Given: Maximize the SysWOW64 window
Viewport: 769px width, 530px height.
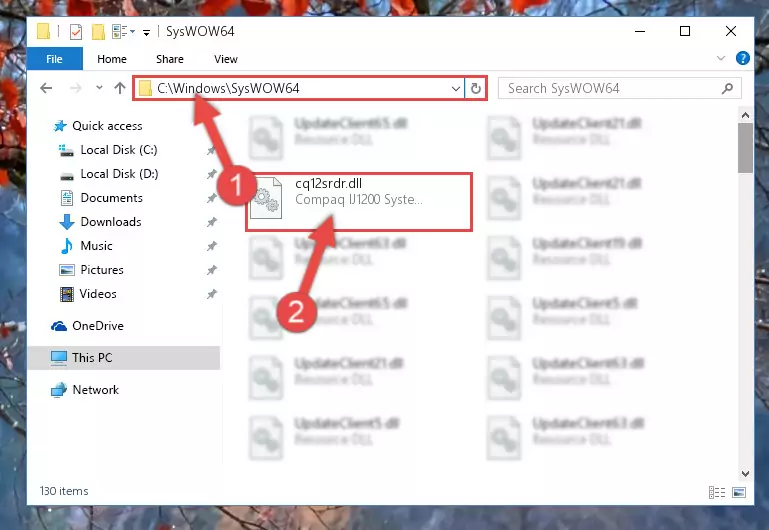Looking at the screenshot, I should pos(685,31).
